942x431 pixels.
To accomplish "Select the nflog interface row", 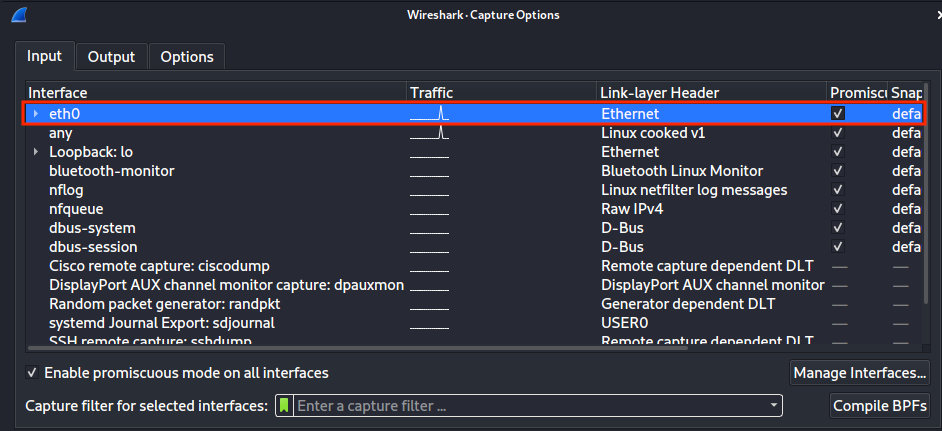I will pos(67,190).
